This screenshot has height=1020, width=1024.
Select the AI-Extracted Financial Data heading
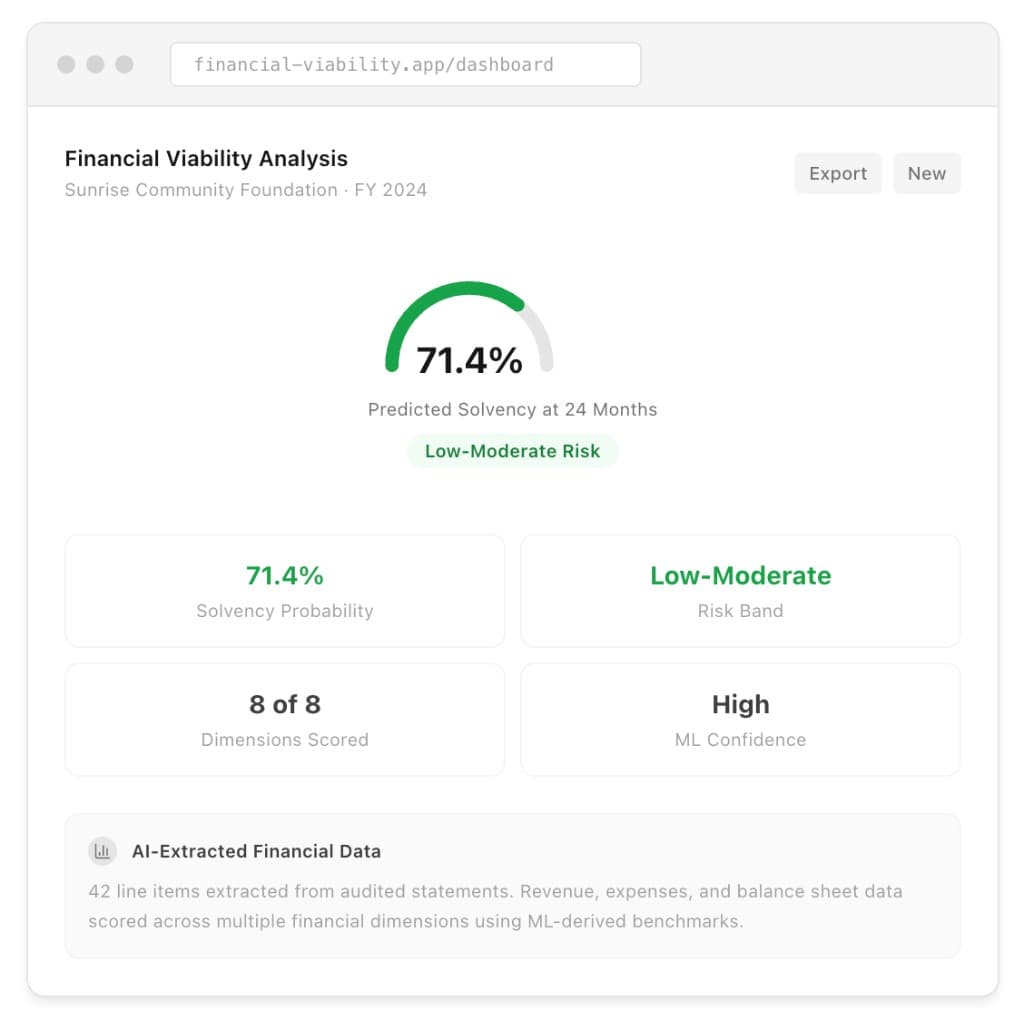[x=257, y=851]
